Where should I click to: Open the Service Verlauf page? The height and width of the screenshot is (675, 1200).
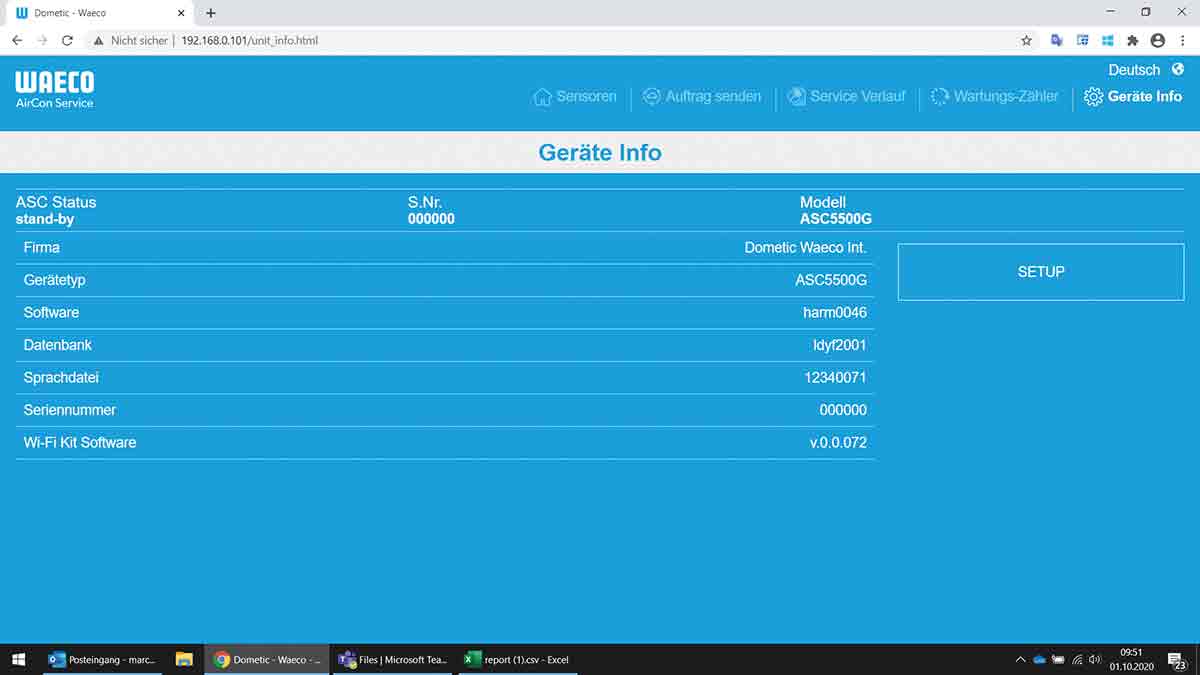(x=846, y=97)
